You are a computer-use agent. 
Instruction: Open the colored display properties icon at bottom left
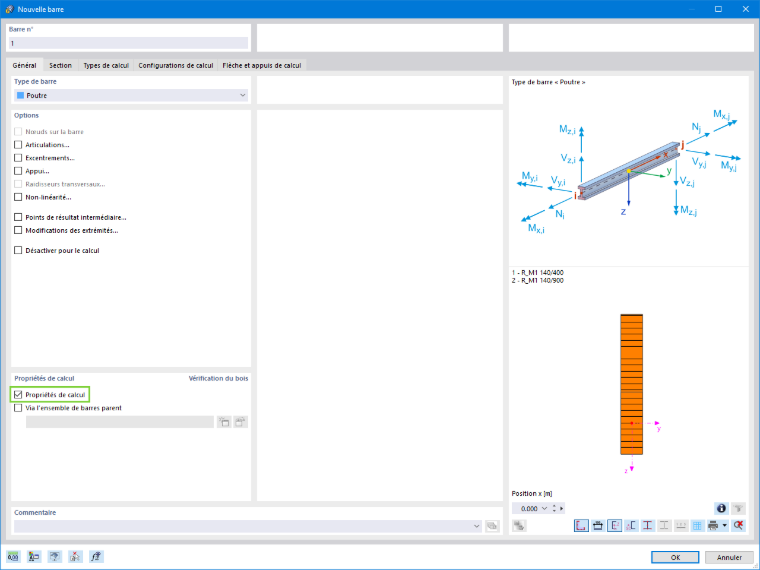34,556
